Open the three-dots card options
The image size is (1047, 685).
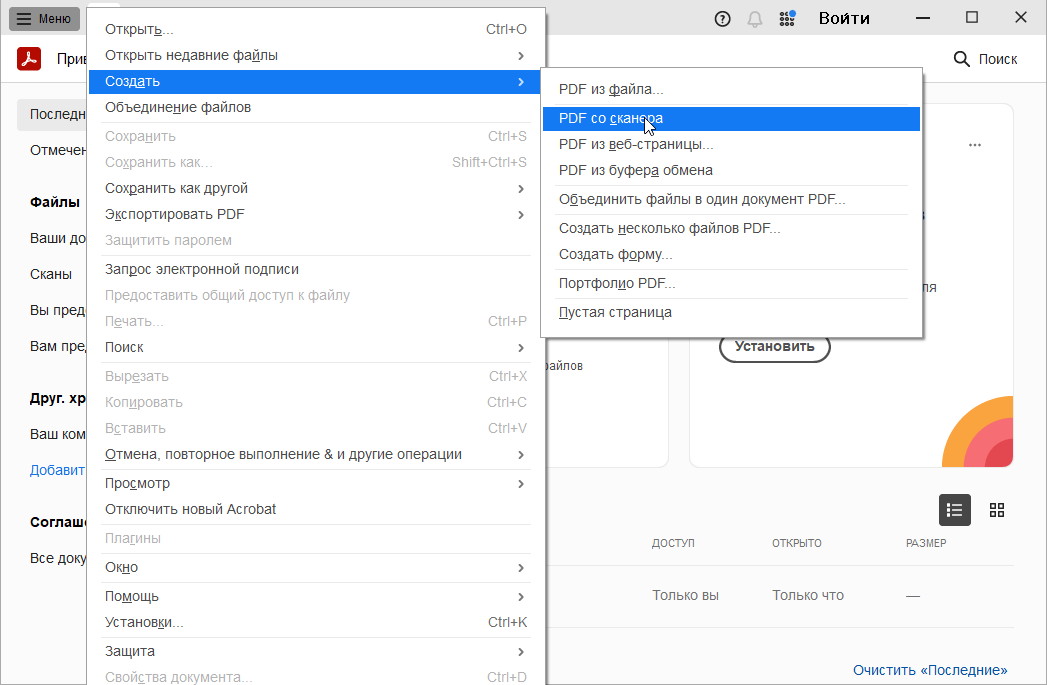(x=974, y=145)
